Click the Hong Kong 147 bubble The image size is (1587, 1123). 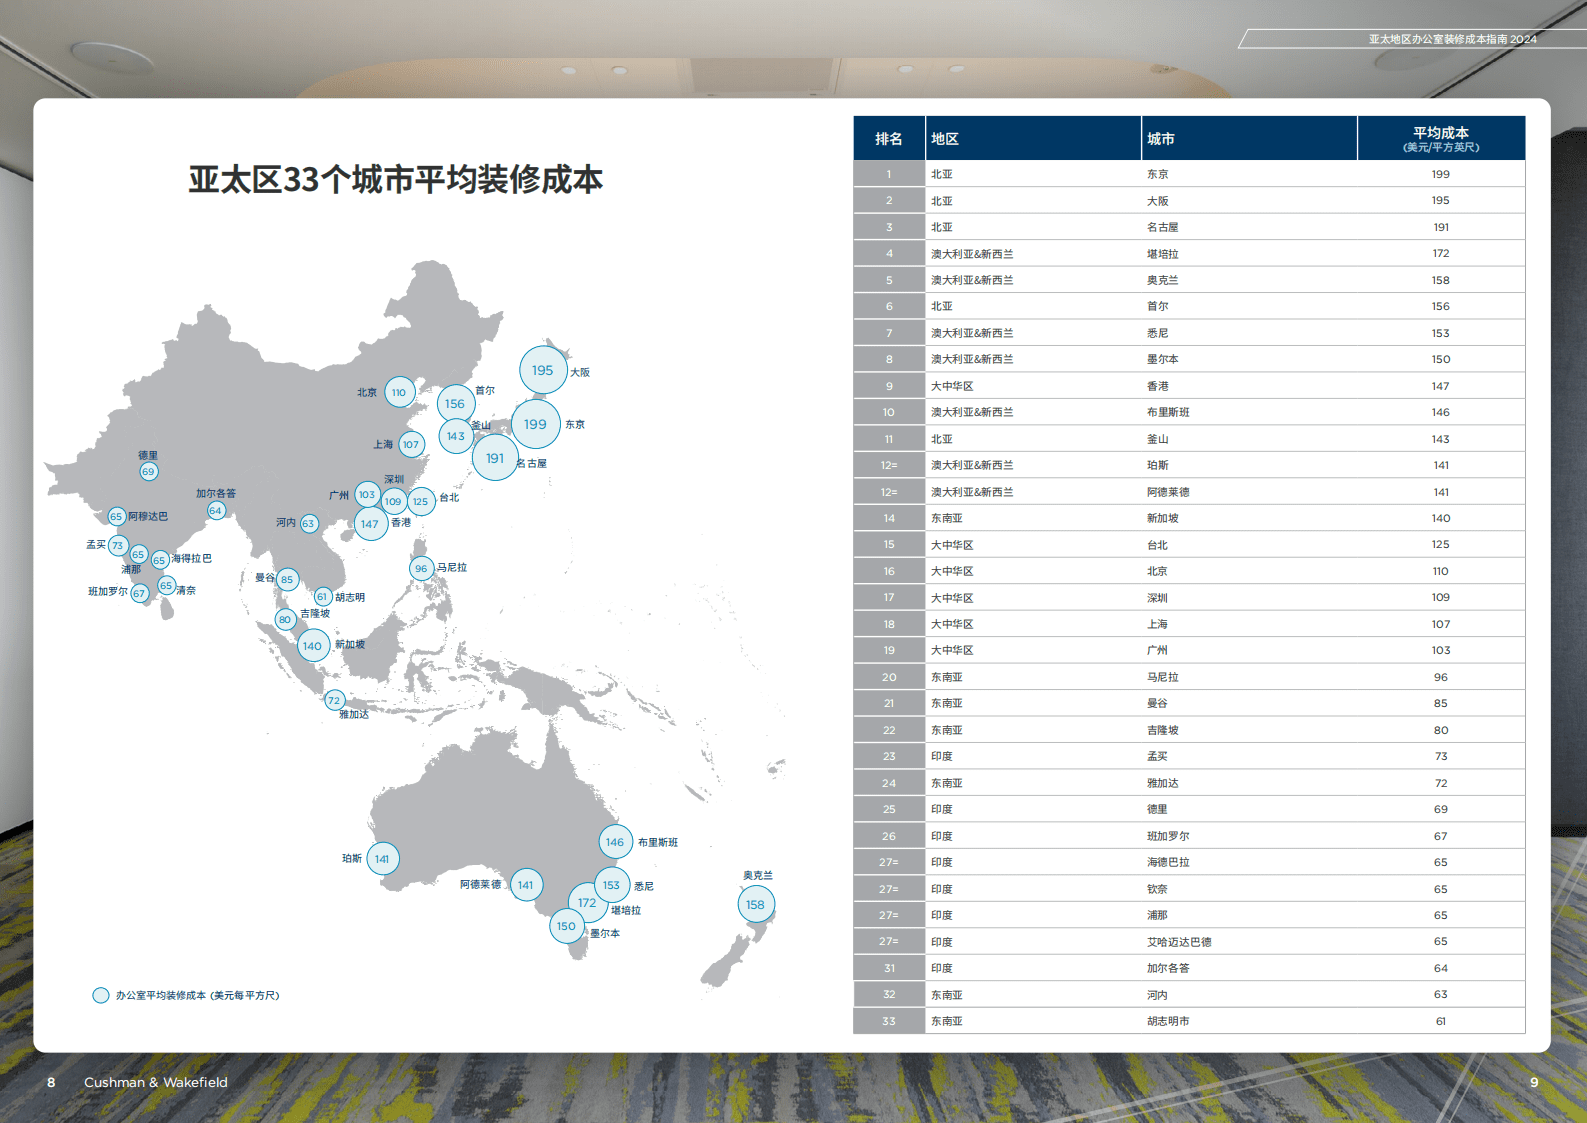[x=370, y=524]
